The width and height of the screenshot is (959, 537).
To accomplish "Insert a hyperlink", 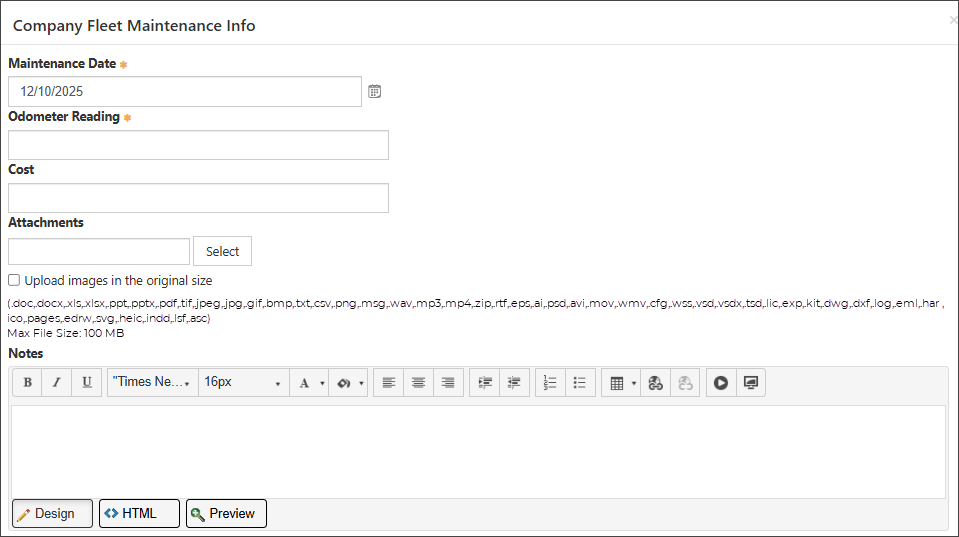I will point(656,383).
